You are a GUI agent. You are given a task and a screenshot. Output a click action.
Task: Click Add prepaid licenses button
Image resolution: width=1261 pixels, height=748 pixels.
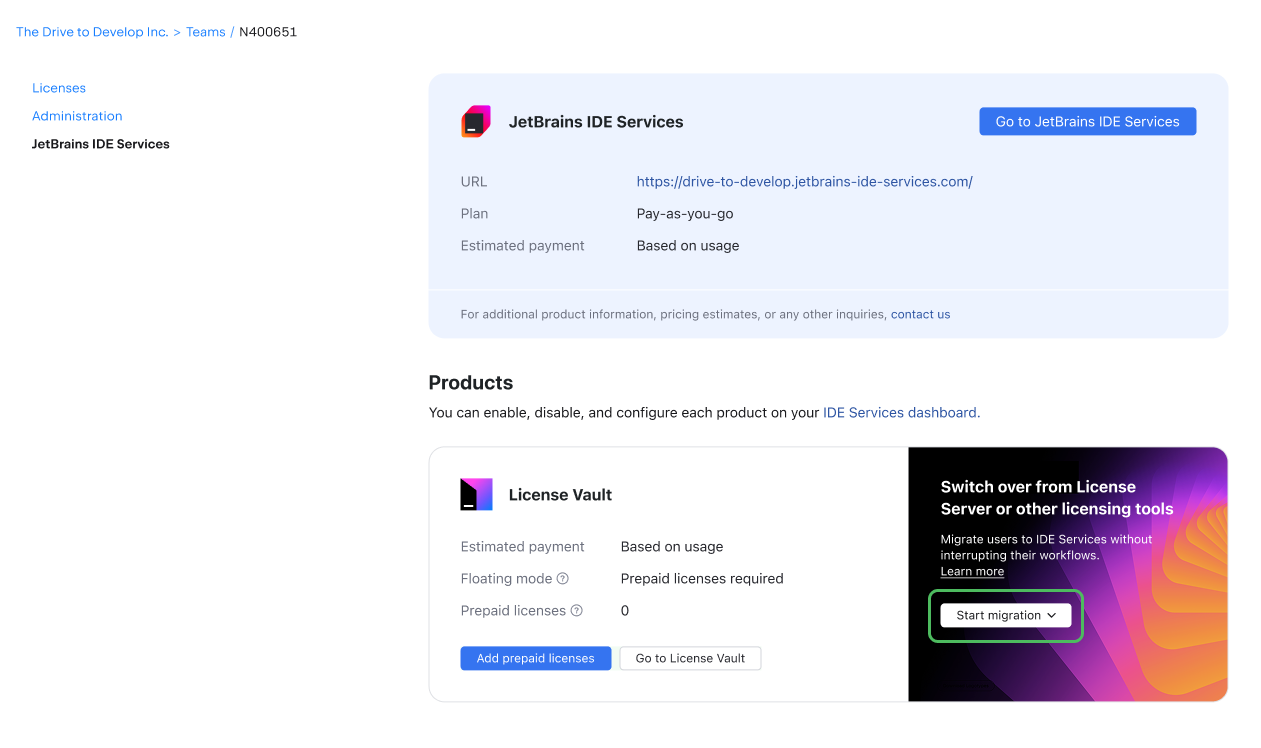[536, 658]
